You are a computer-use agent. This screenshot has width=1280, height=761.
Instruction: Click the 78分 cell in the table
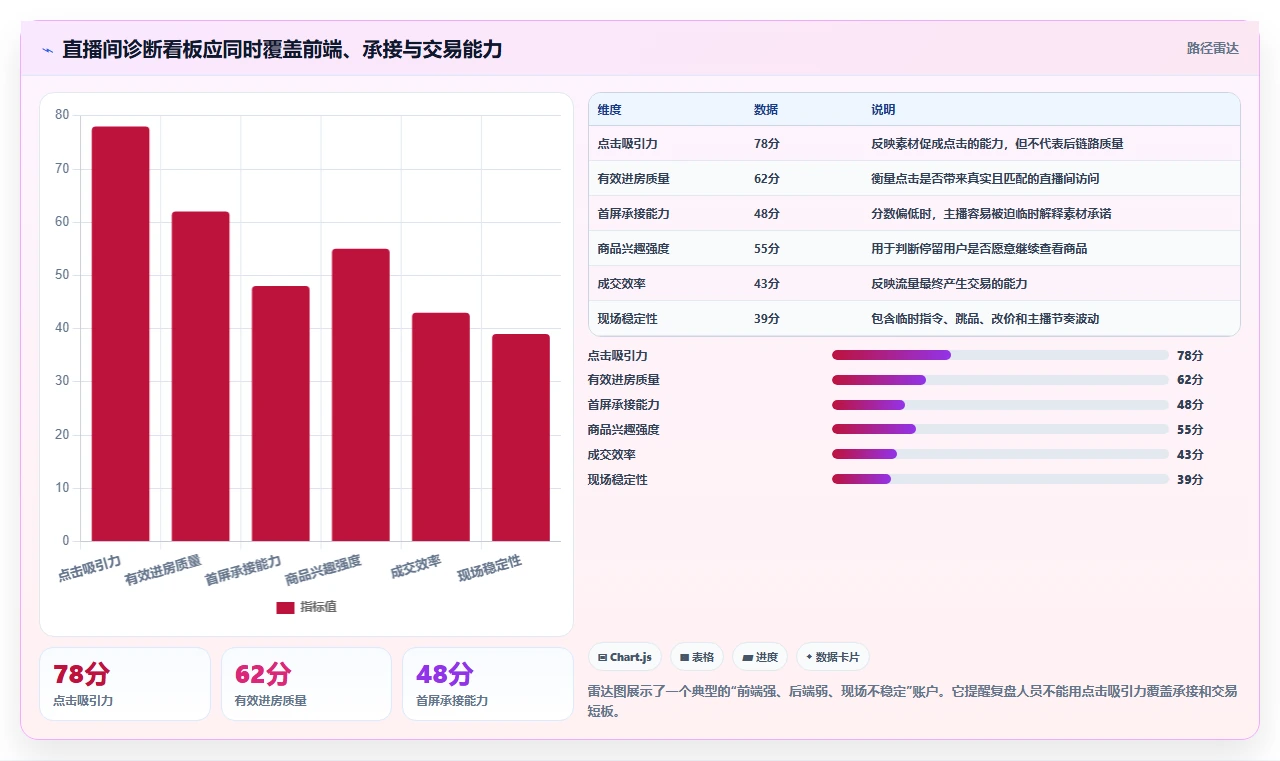[767, 144]
